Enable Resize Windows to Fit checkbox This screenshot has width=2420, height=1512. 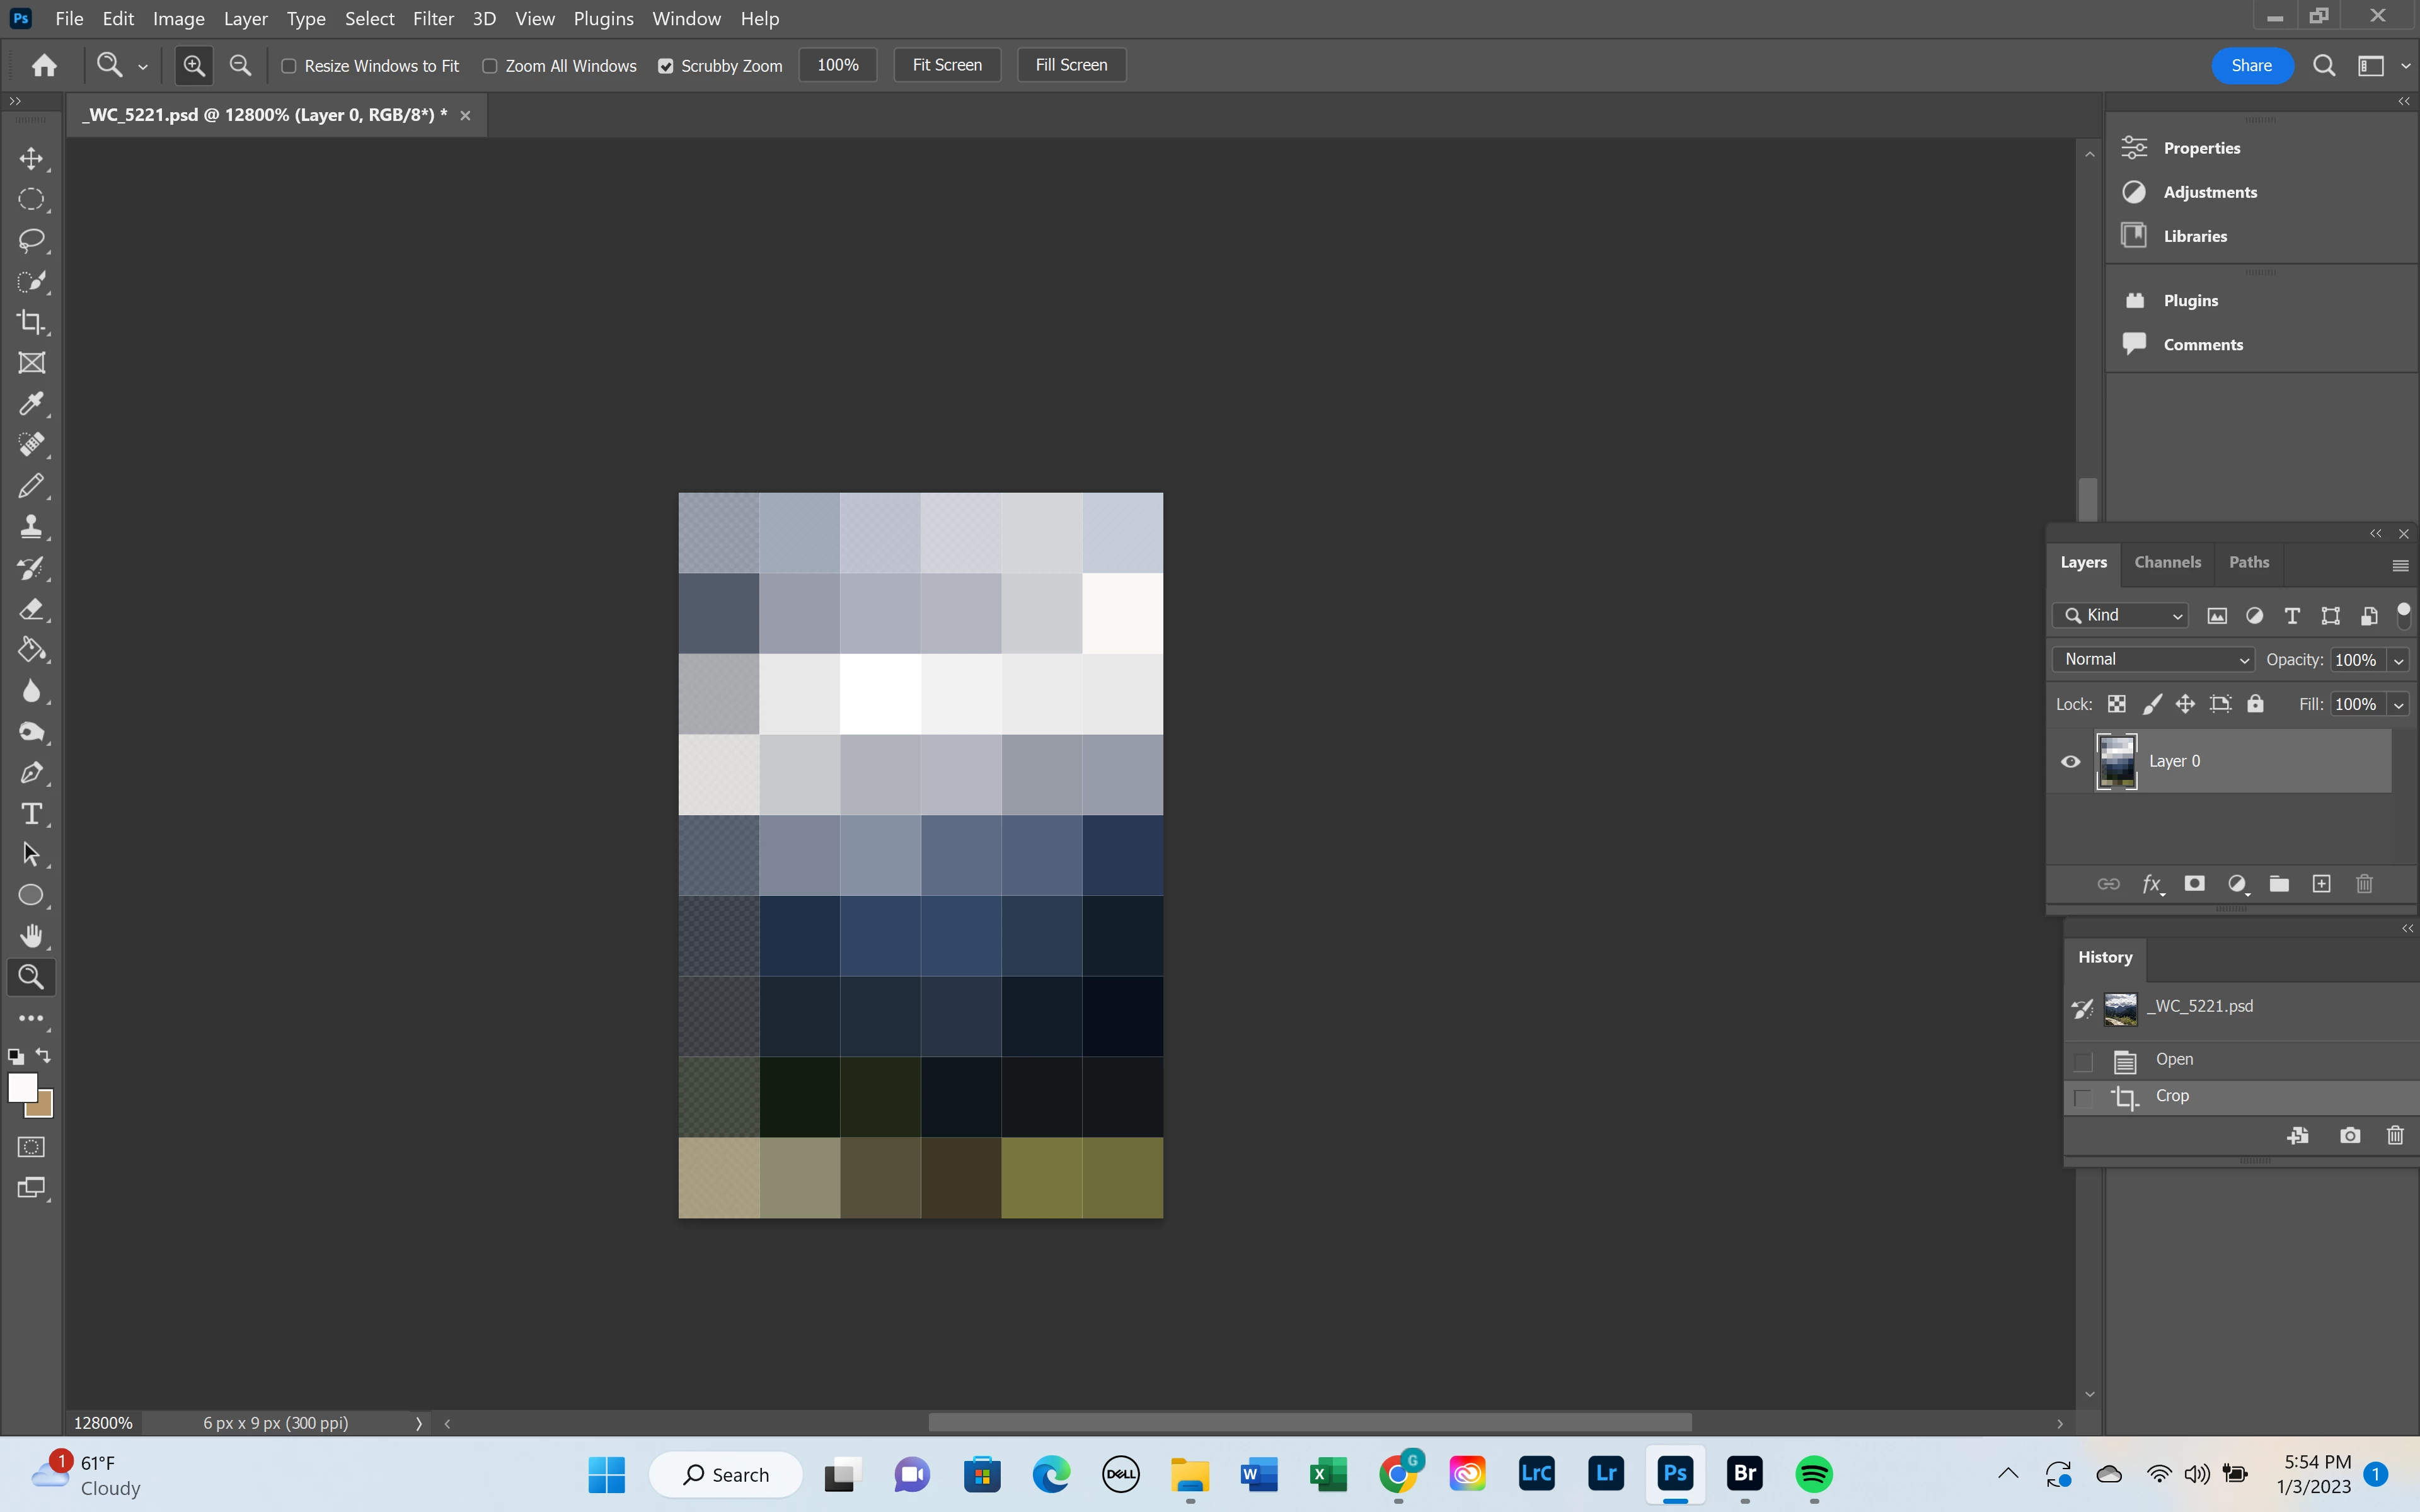289,66
